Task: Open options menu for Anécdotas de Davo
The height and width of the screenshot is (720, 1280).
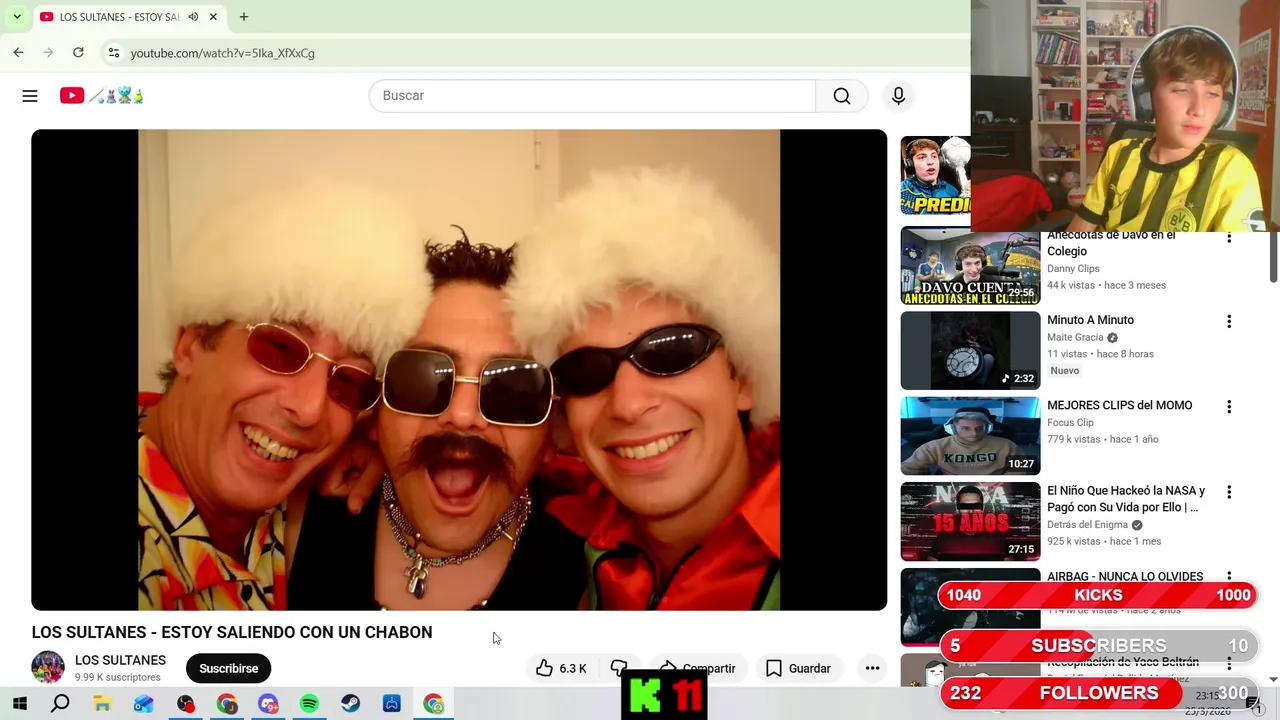Action: pyautogui.click(x=1229, y=238)
